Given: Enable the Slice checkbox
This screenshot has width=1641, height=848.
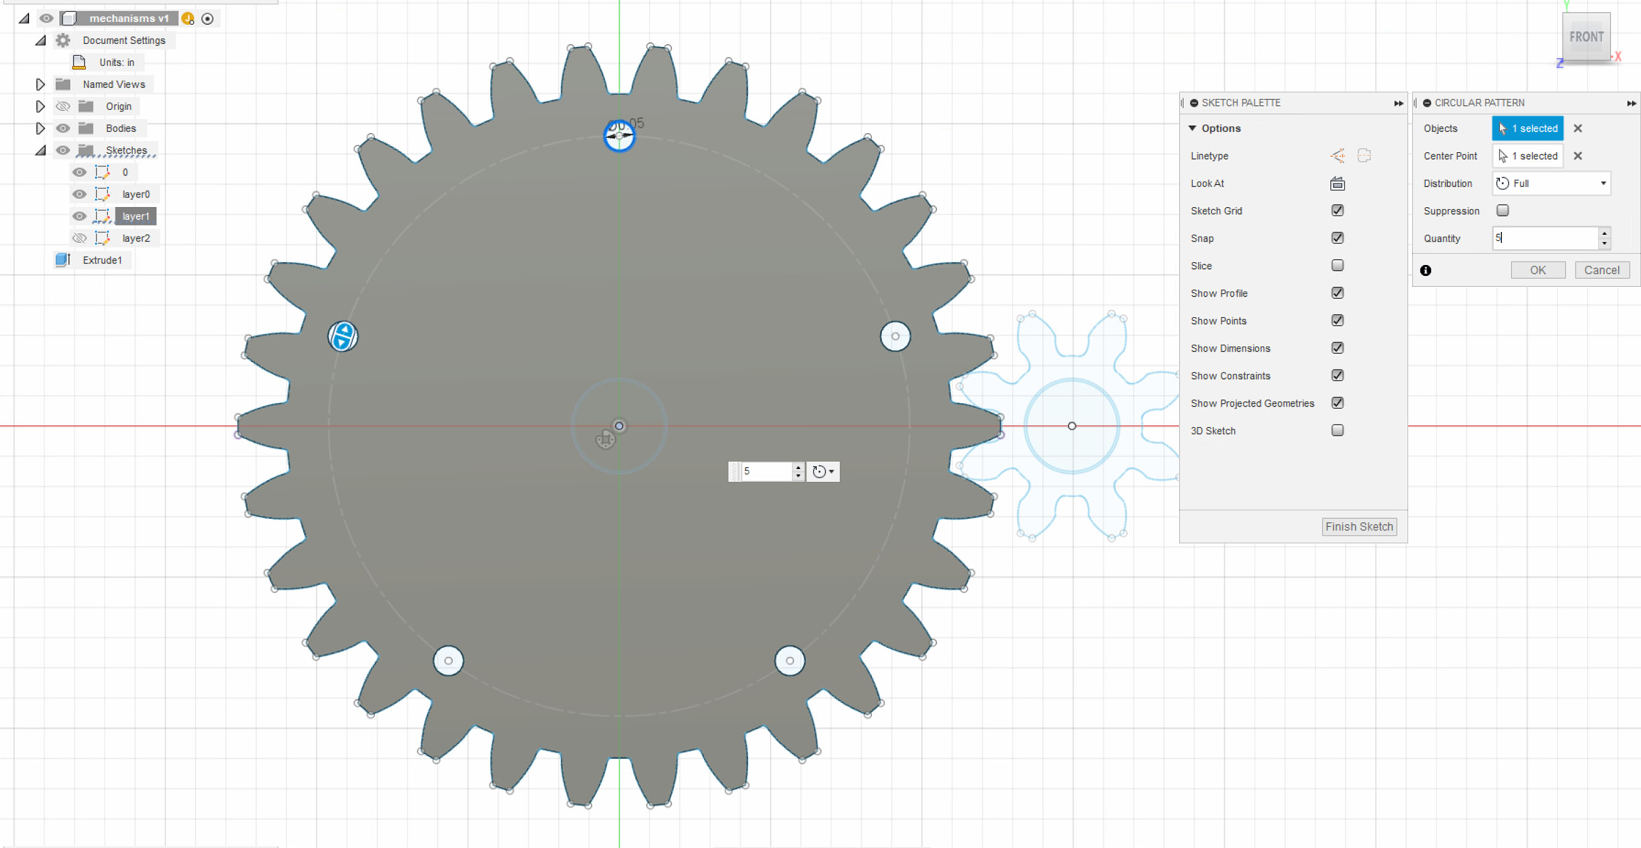Looking at the screenshot, I should 1337,266.
